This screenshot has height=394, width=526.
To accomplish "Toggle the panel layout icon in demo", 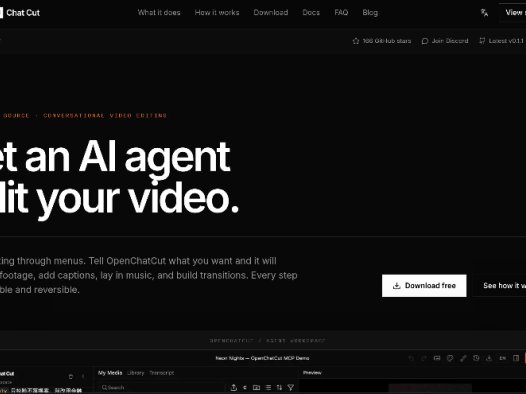I will point(516,358).
